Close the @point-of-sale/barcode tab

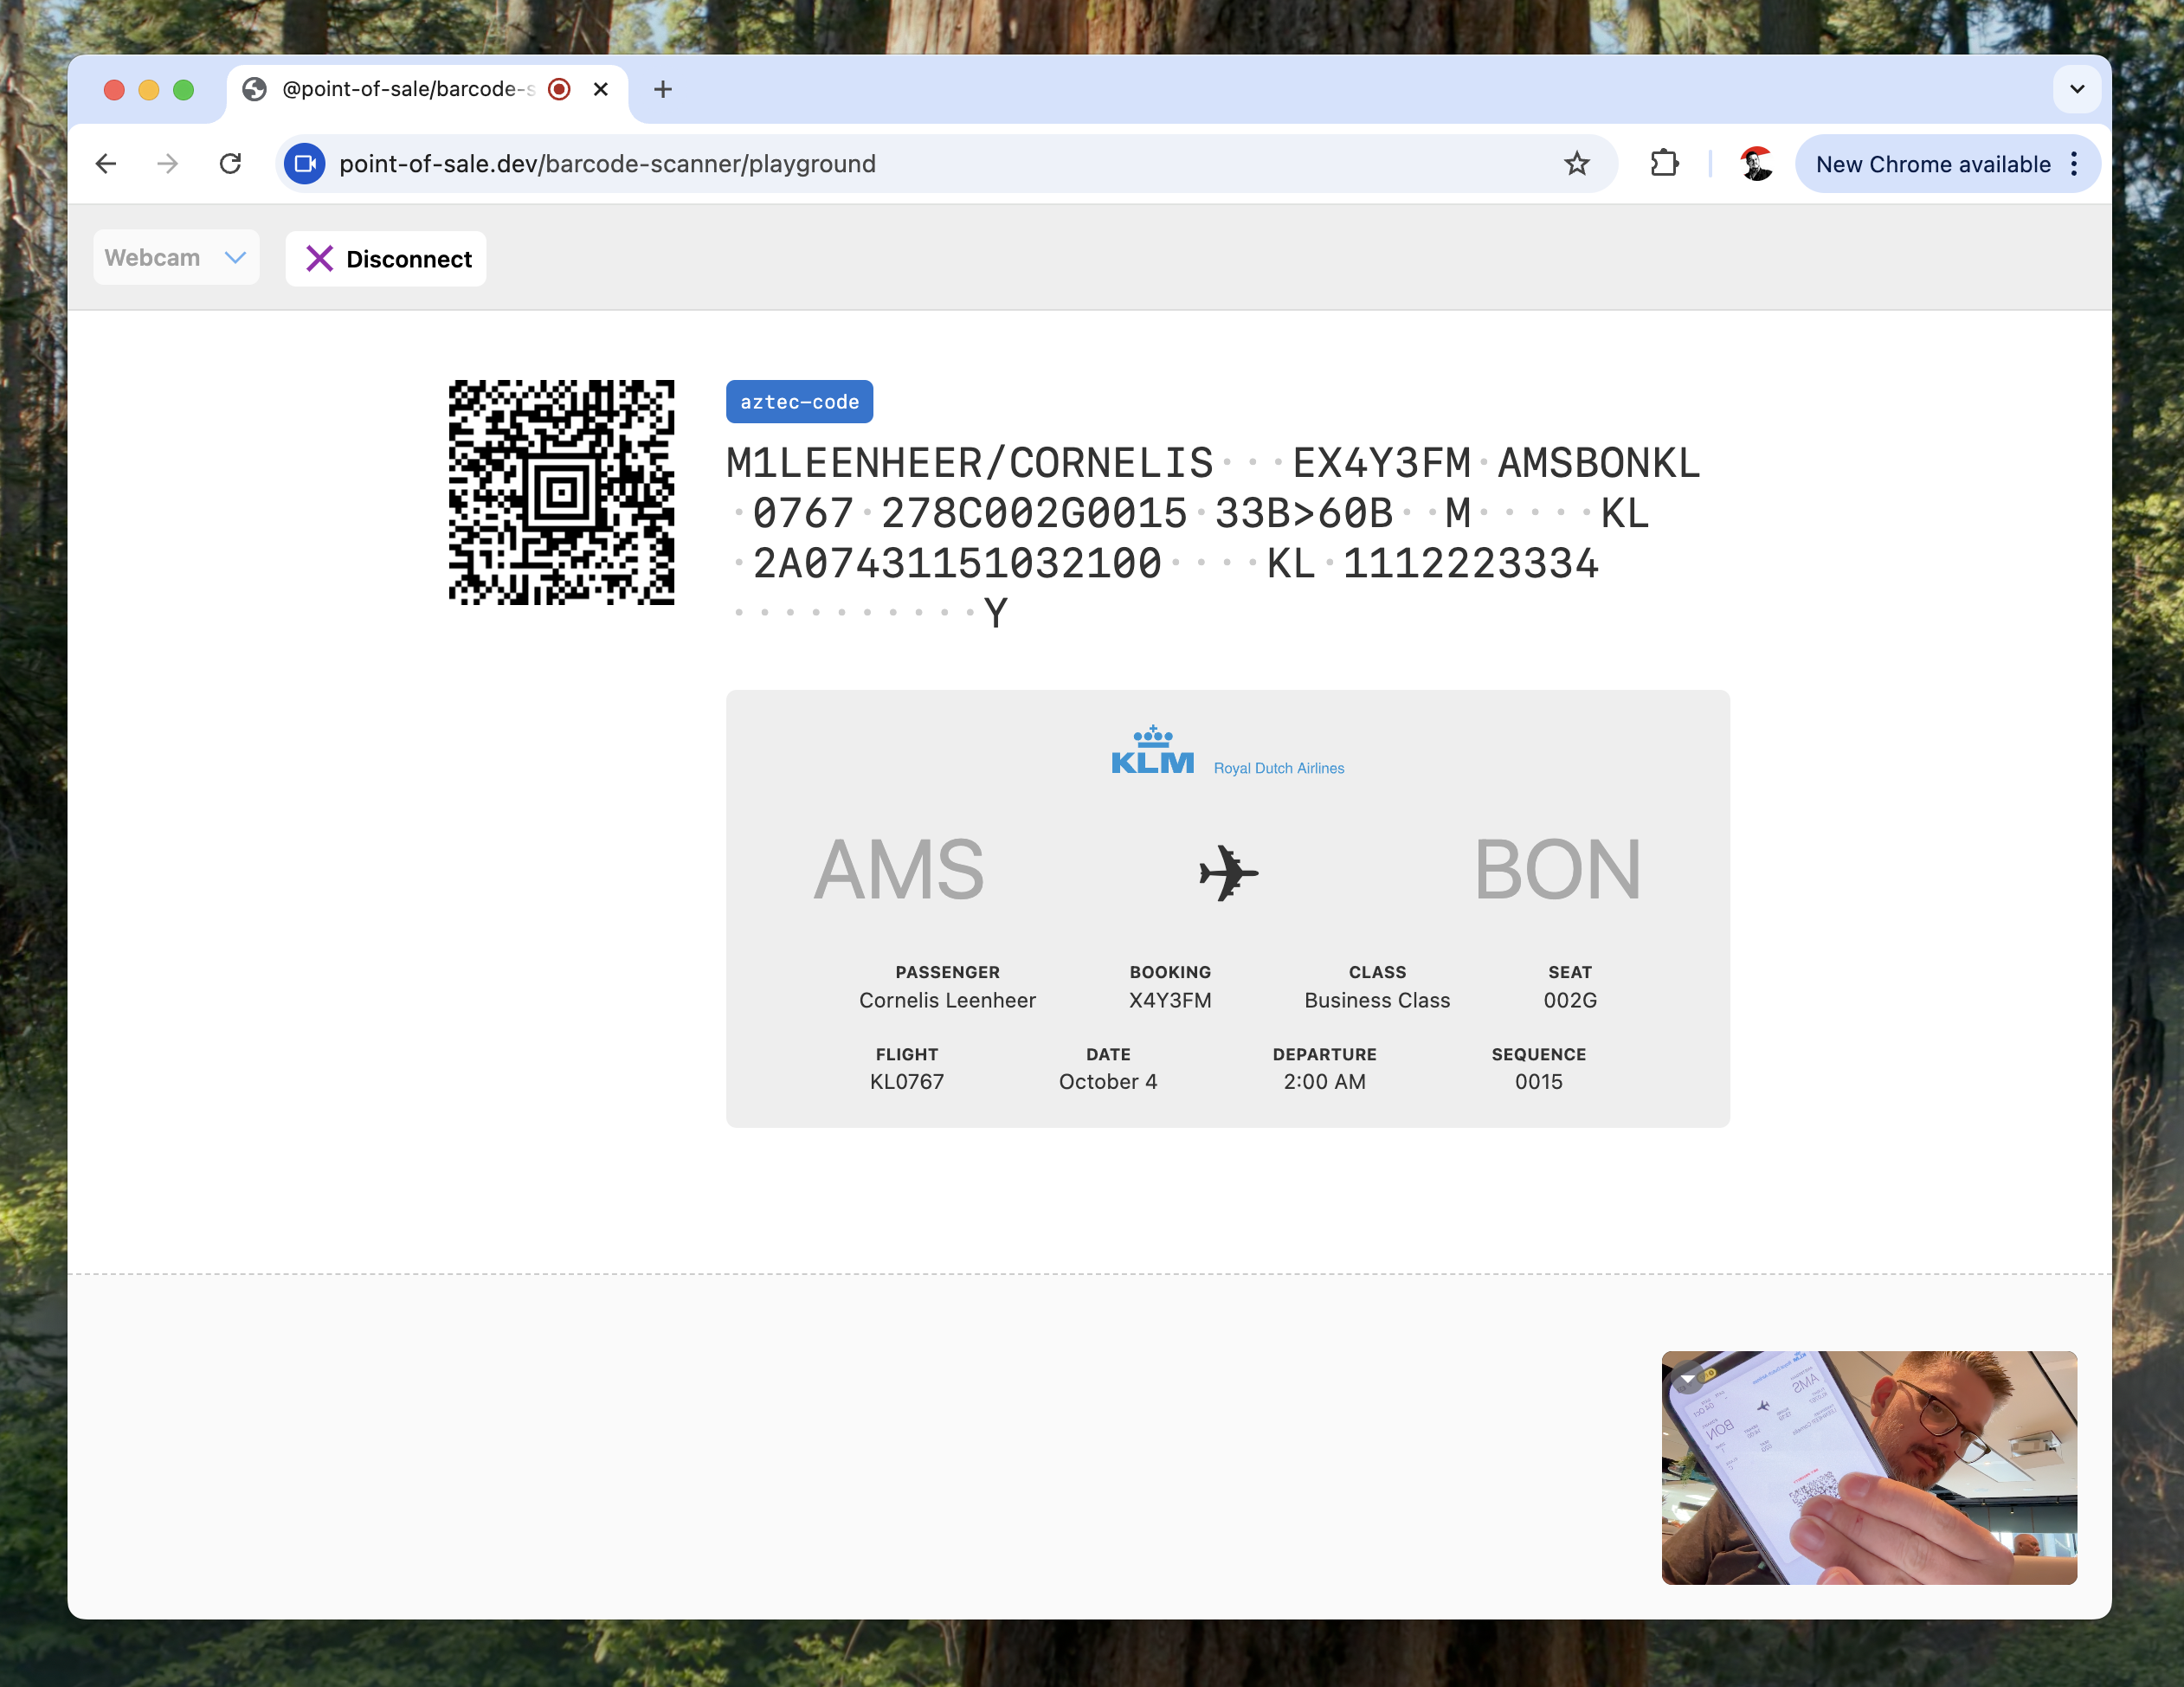coord(601,89)
